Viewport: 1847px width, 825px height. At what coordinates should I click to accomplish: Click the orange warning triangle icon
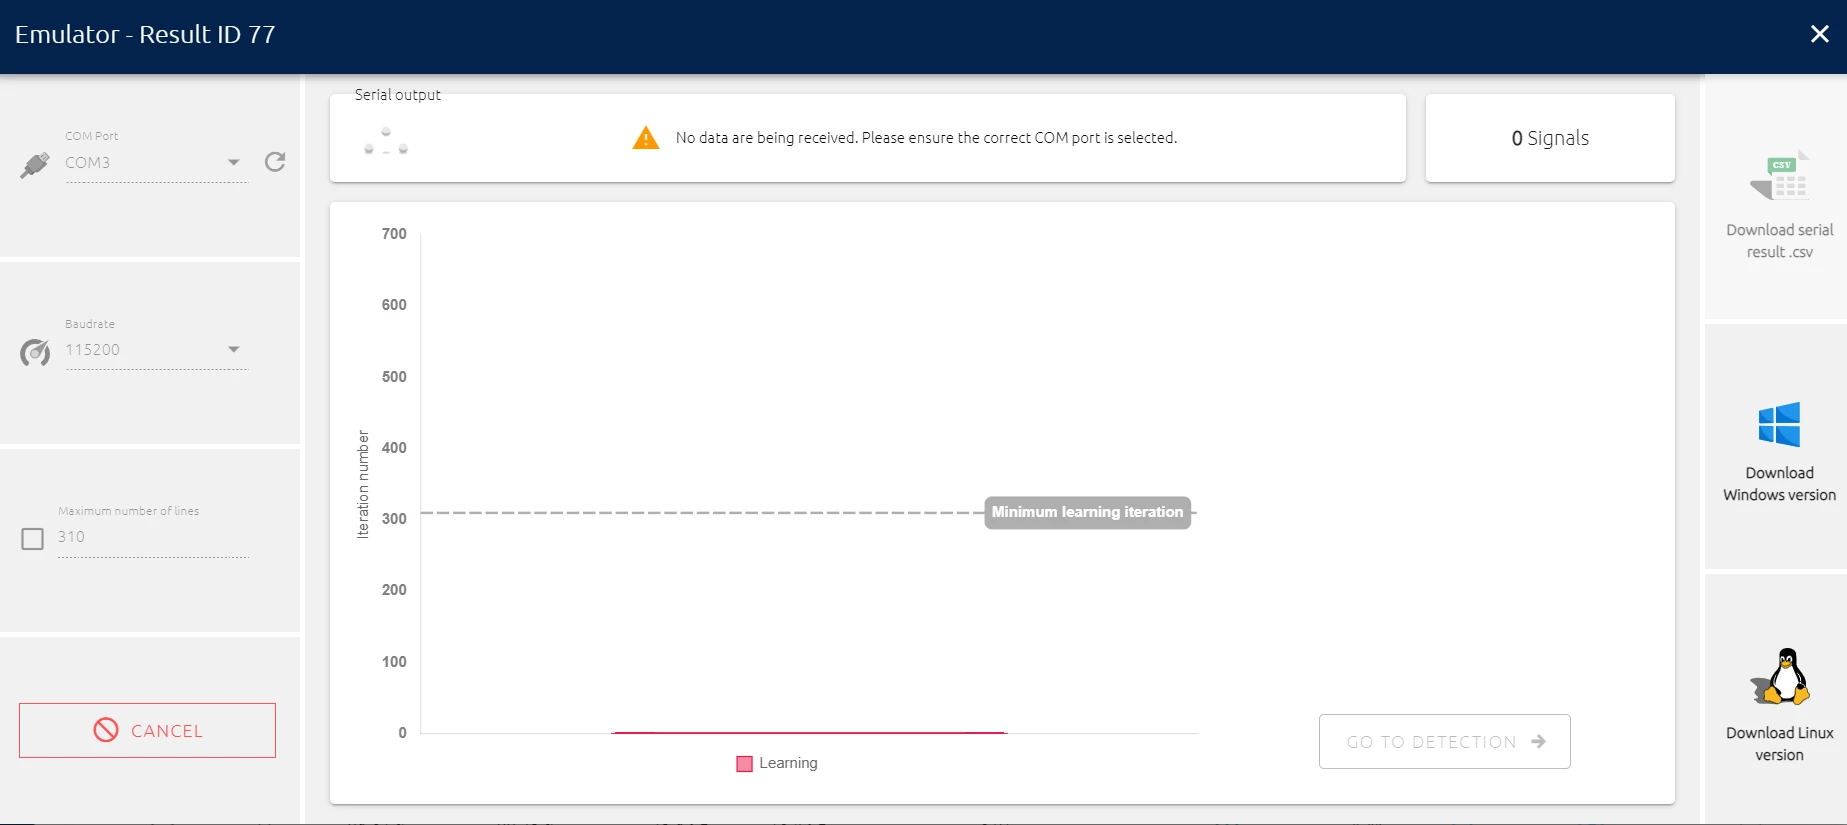click(646, 138)
